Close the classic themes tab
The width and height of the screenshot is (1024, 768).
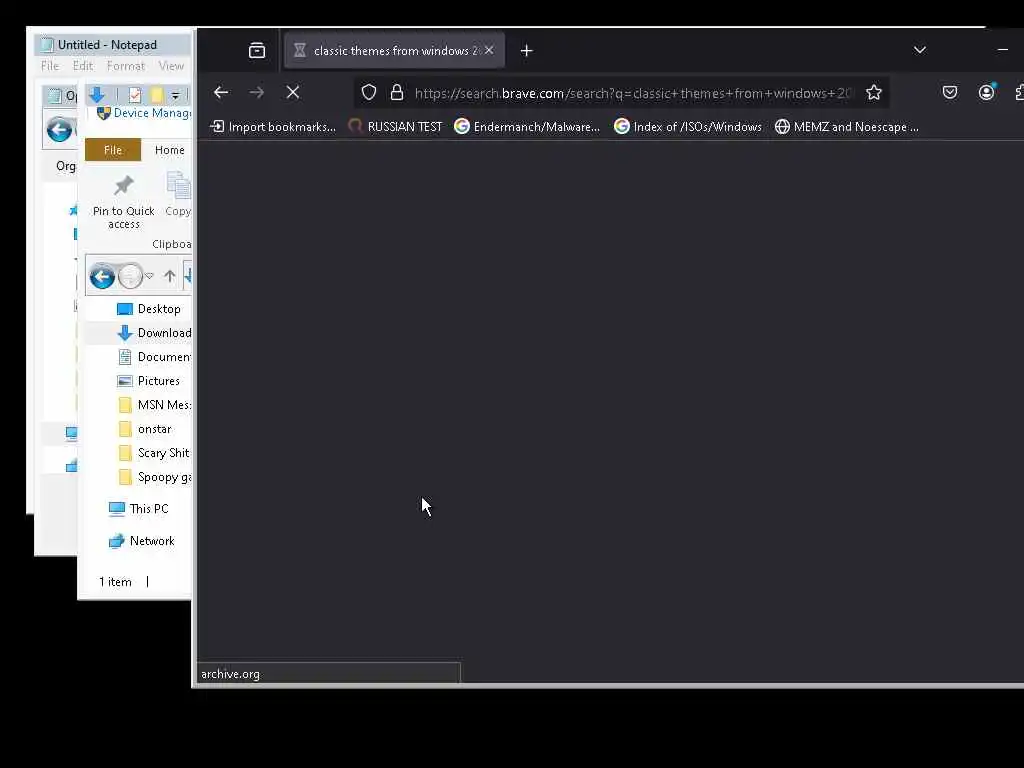pos(489,50)
